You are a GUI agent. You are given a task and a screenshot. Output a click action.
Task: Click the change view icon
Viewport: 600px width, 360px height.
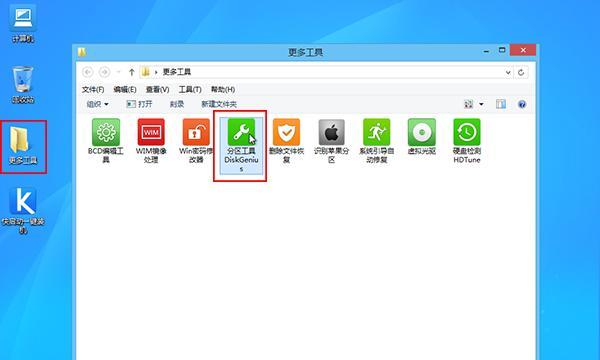[x=468, y=104]
